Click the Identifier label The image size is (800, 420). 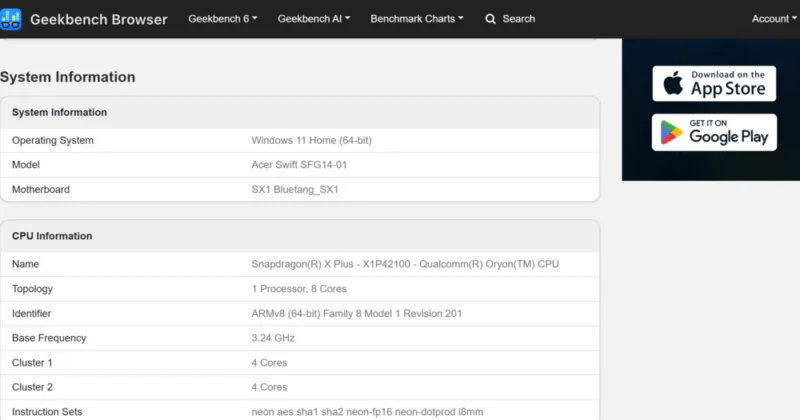click(x=32, y=314)
